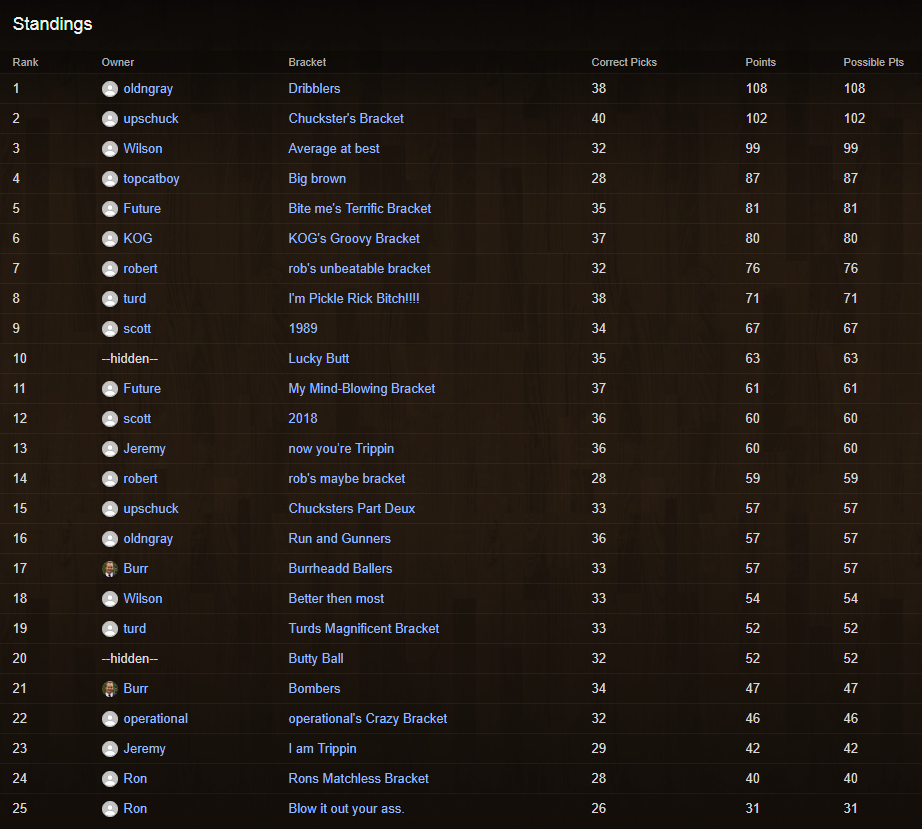Open the Average at best bracket
Image resolution: width=922 pixels, height=829 pixels.
coord(333,148)
